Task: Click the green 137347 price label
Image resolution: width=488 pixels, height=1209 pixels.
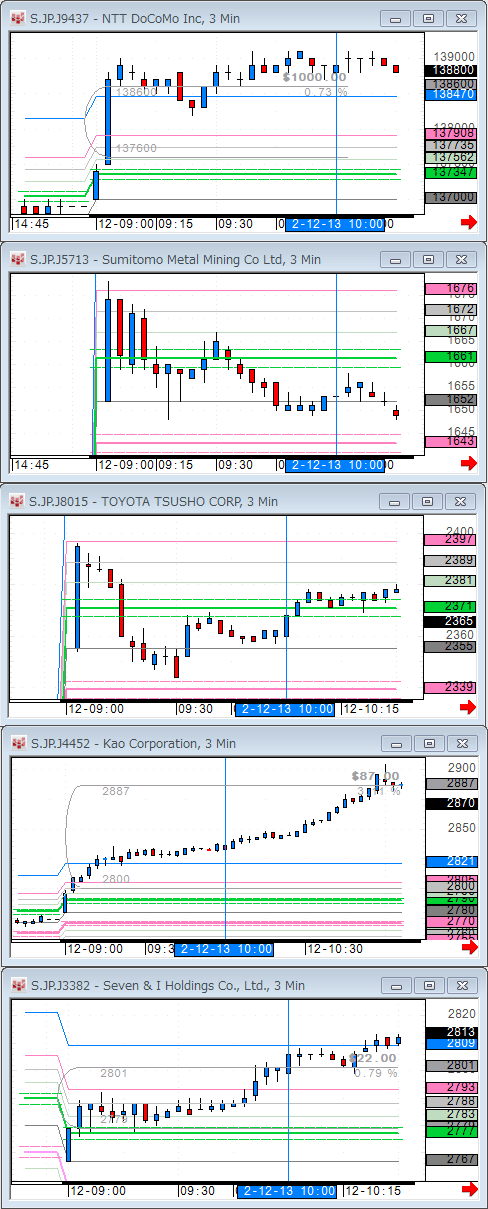Action: (x=451, y=172)
